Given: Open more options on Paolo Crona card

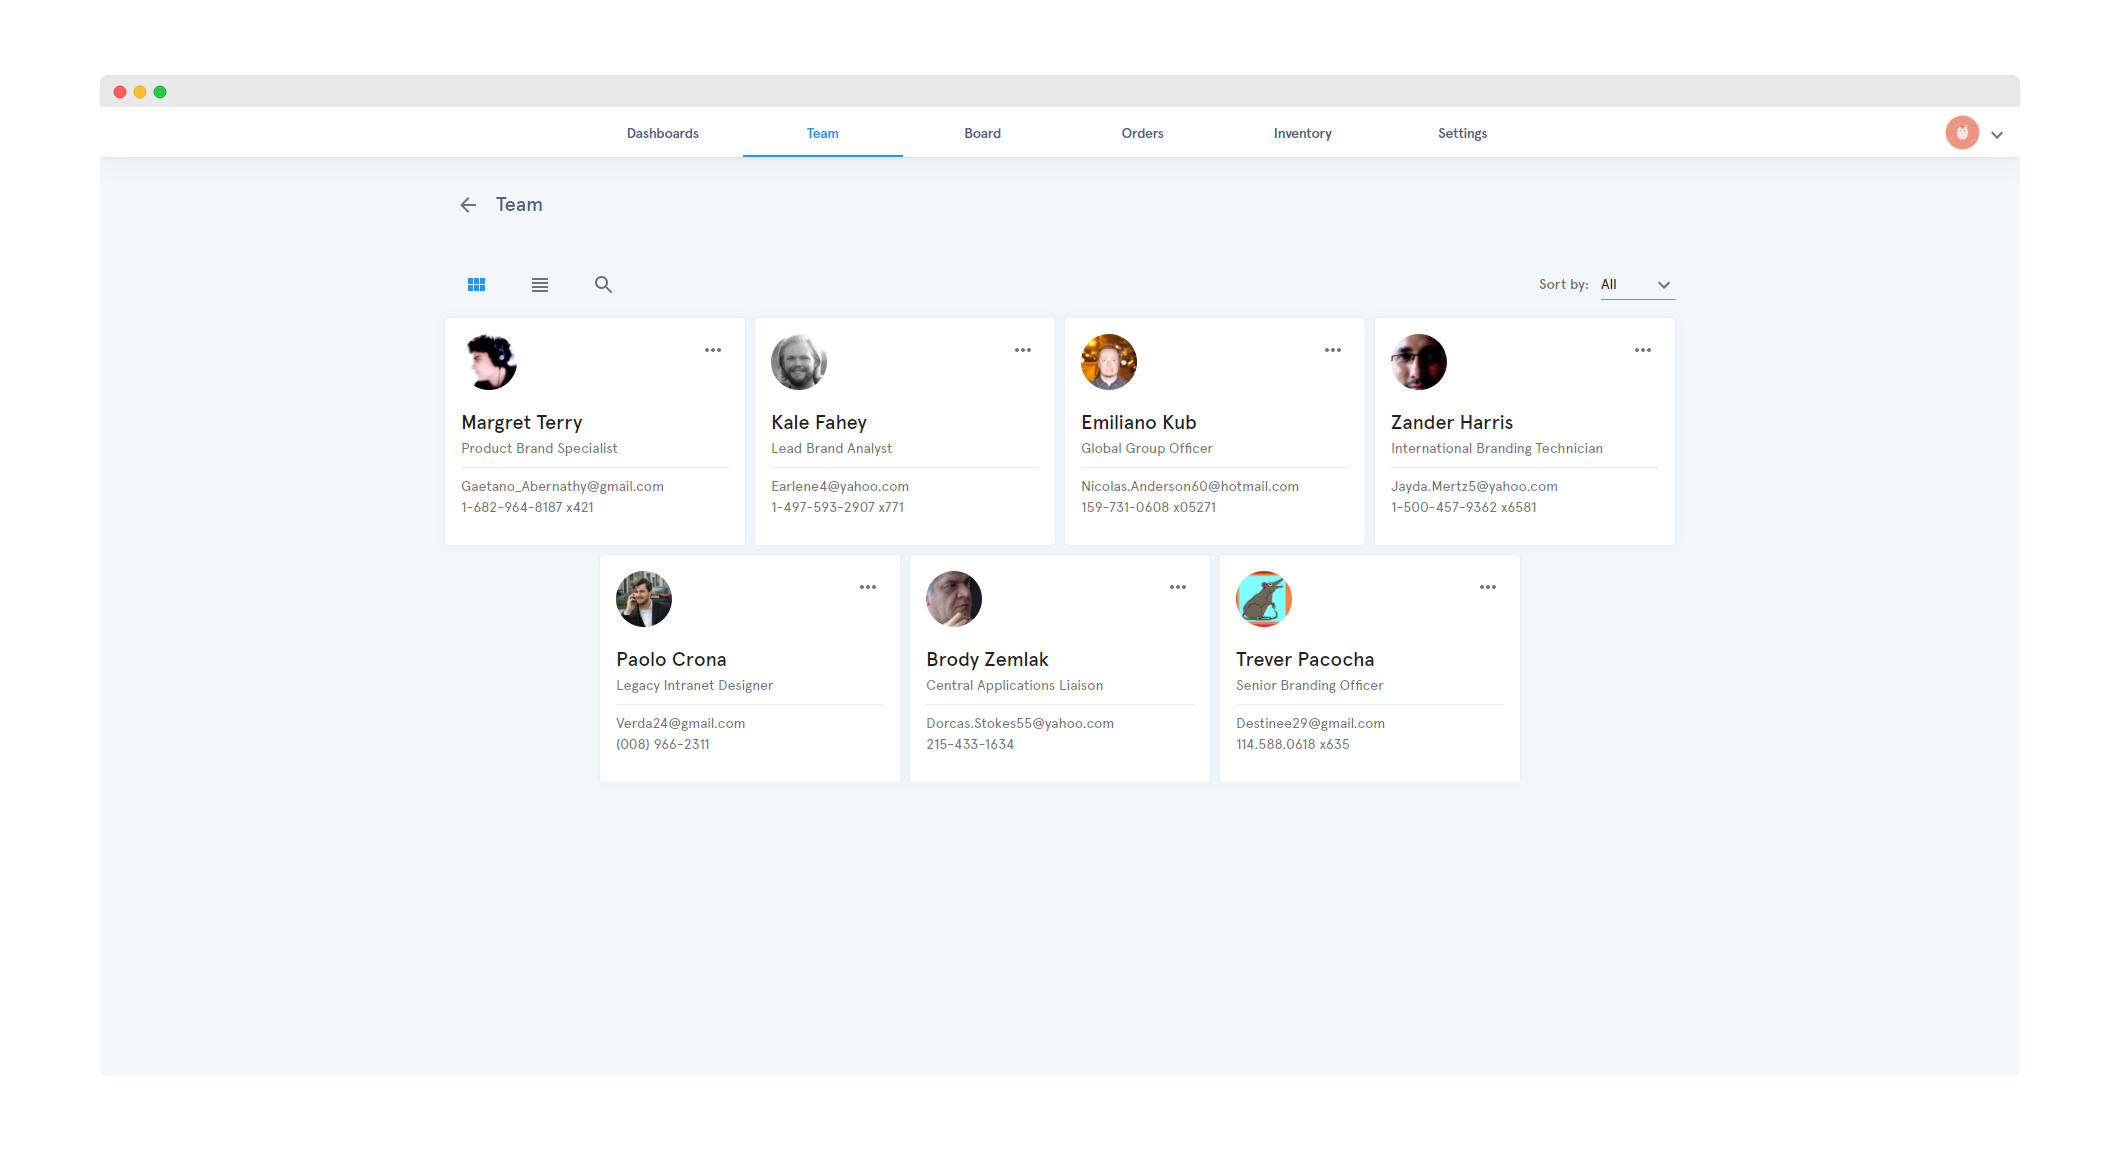Looking at the screenshot, I should 867,587.
